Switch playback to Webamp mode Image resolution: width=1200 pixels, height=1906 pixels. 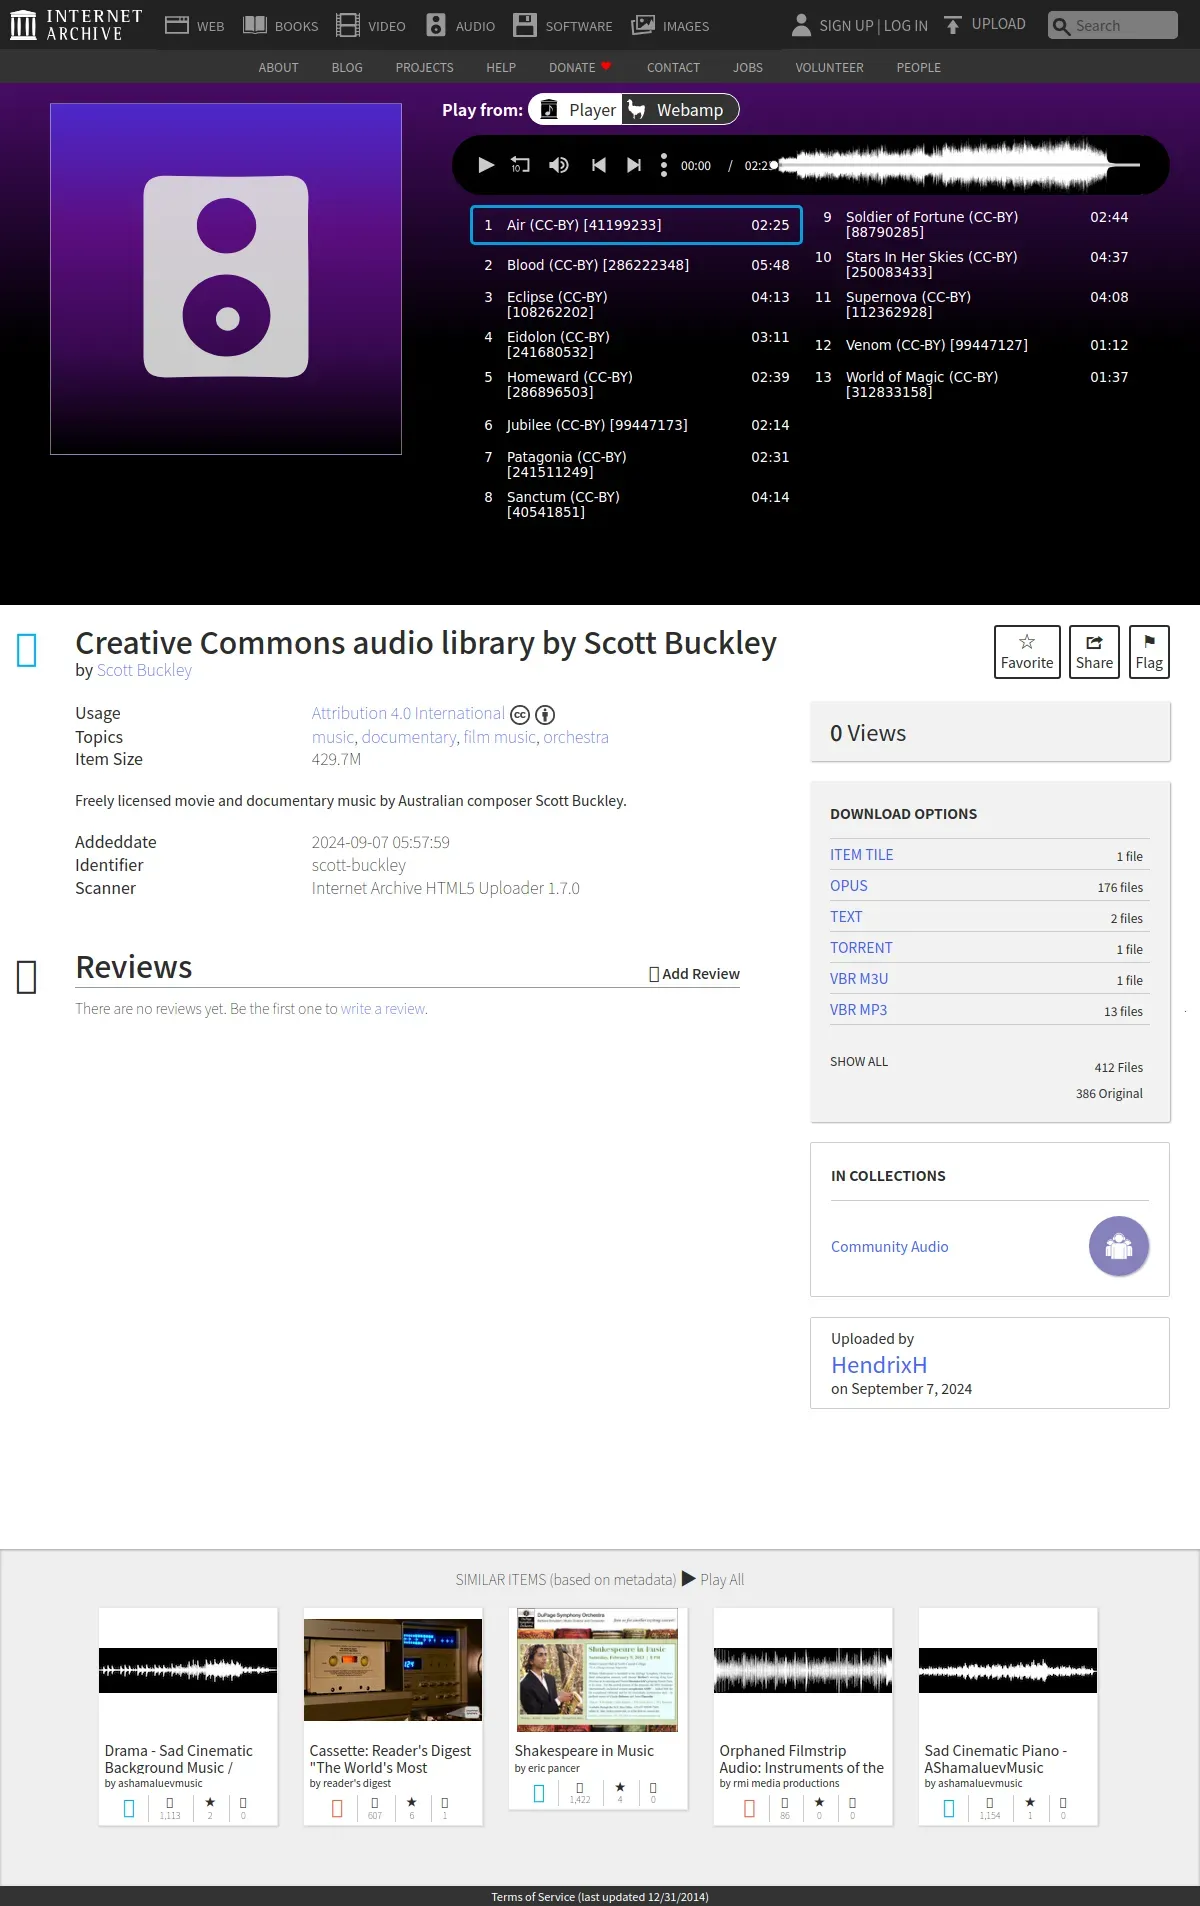click(x=680, y=110)
